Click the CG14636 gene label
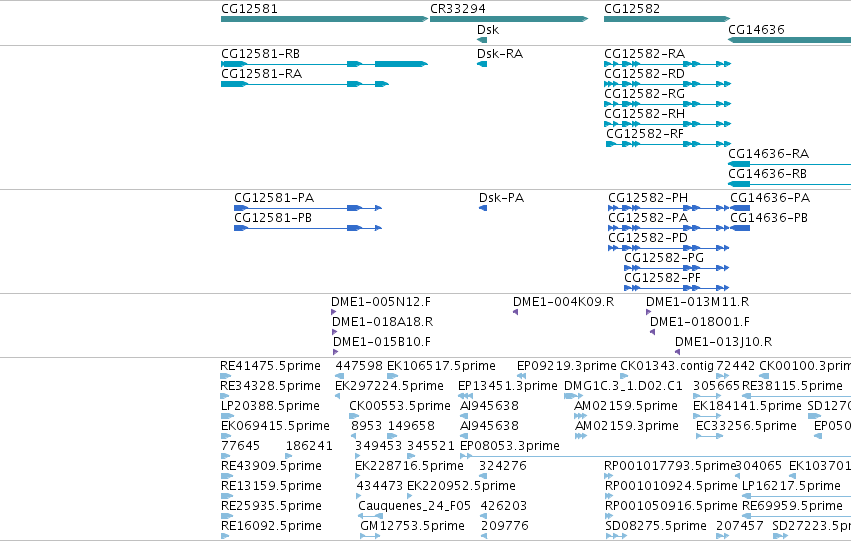The width and height of the screenshot is (851, 541). (x=756, y=29)
